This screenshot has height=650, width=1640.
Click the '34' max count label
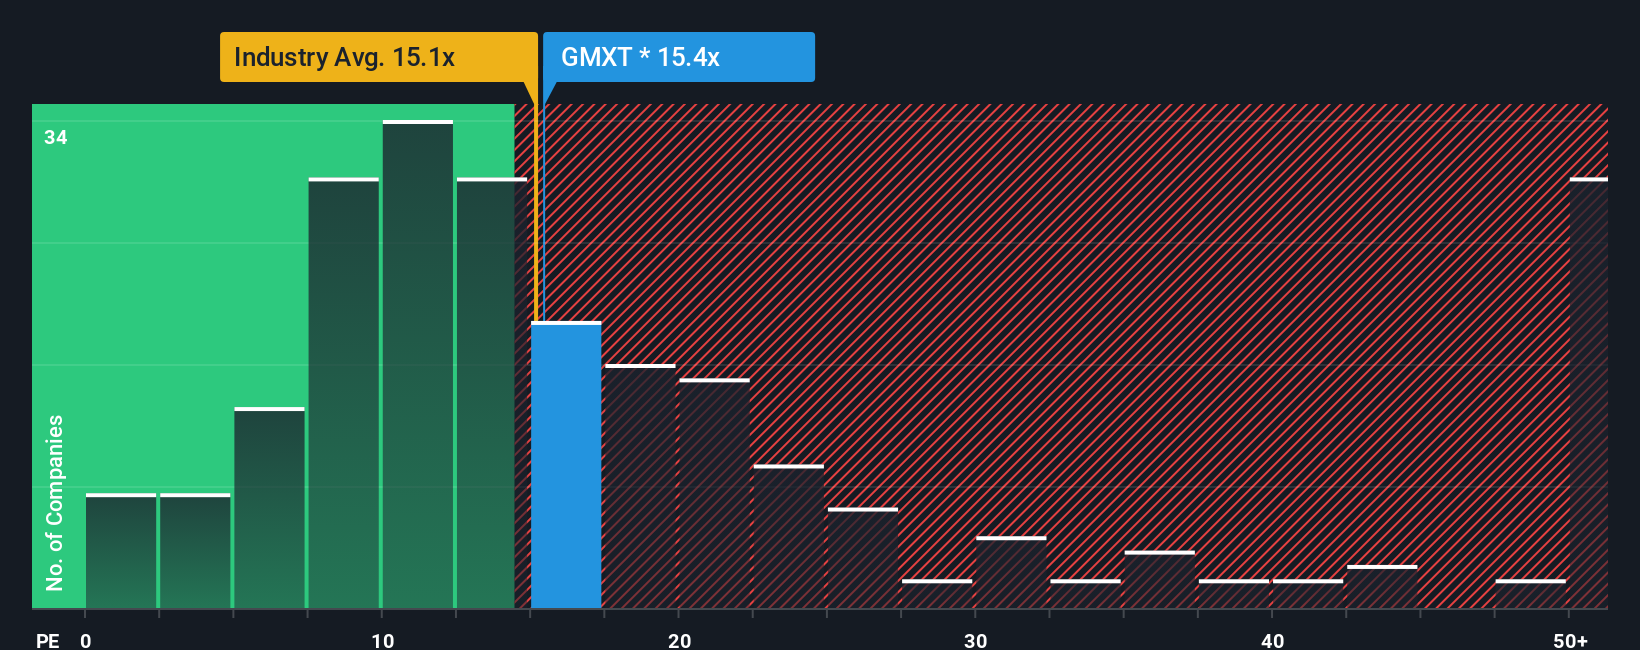56,138
